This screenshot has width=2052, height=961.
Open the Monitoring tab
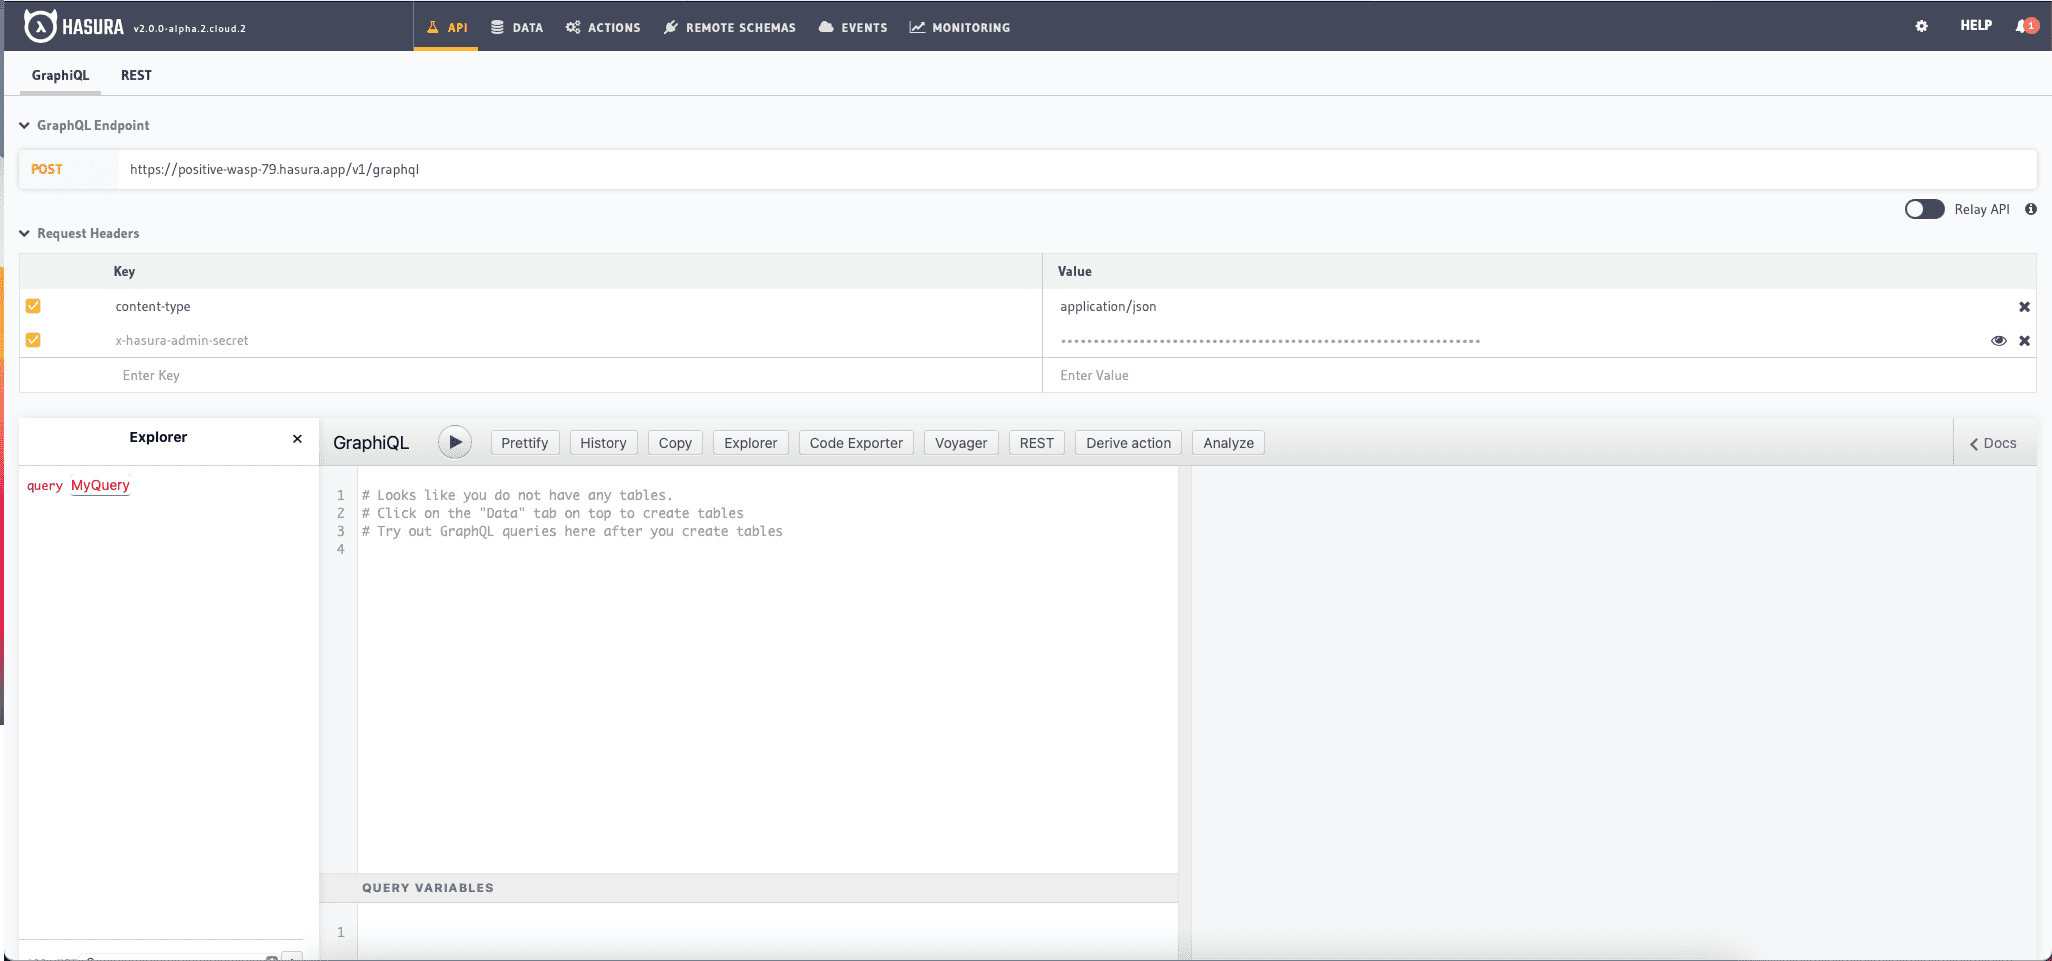pyautogui.click(x=960, y=27)
